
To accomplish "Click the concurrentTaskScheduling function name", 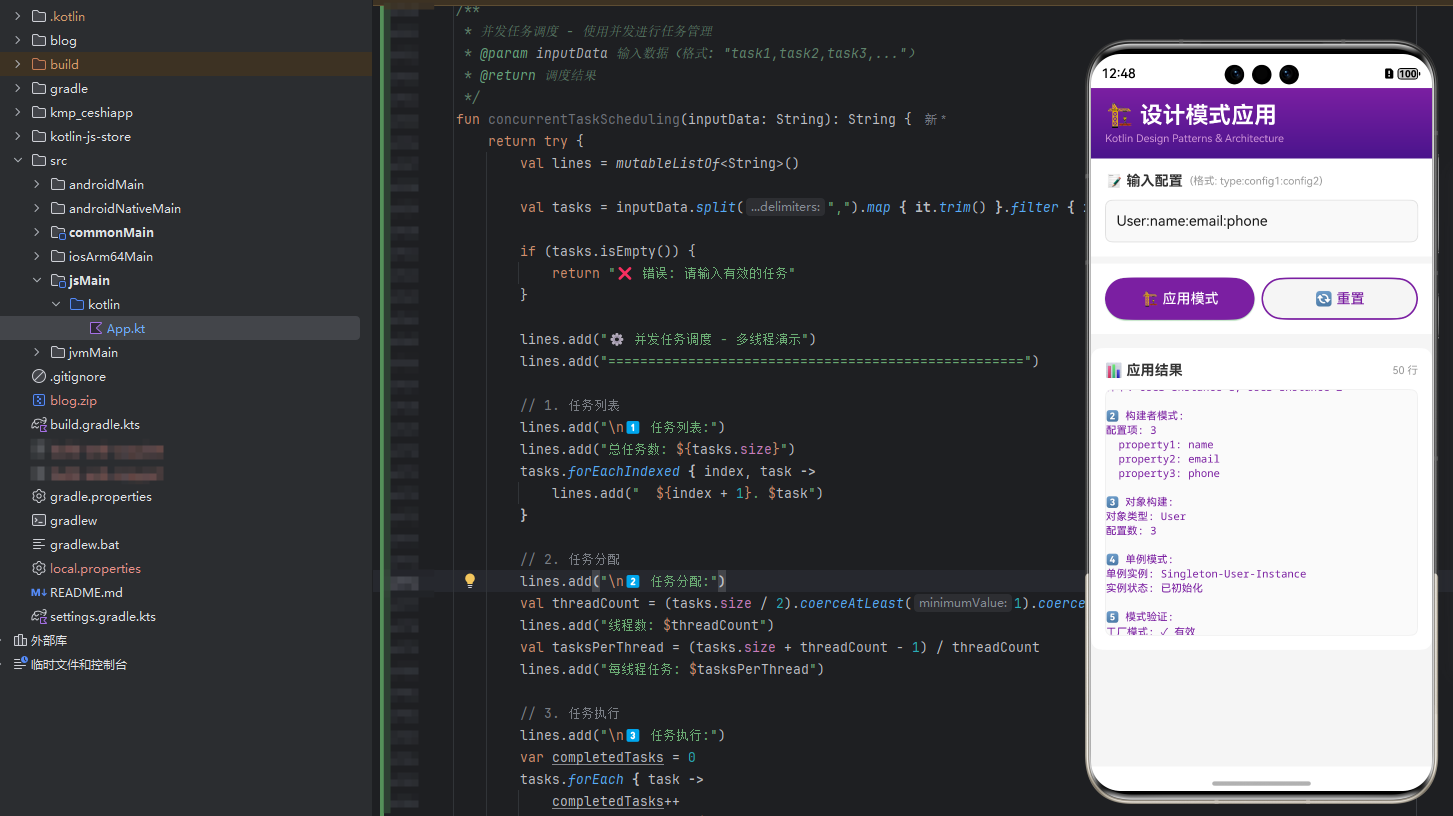I will click(x=584, y=119).
